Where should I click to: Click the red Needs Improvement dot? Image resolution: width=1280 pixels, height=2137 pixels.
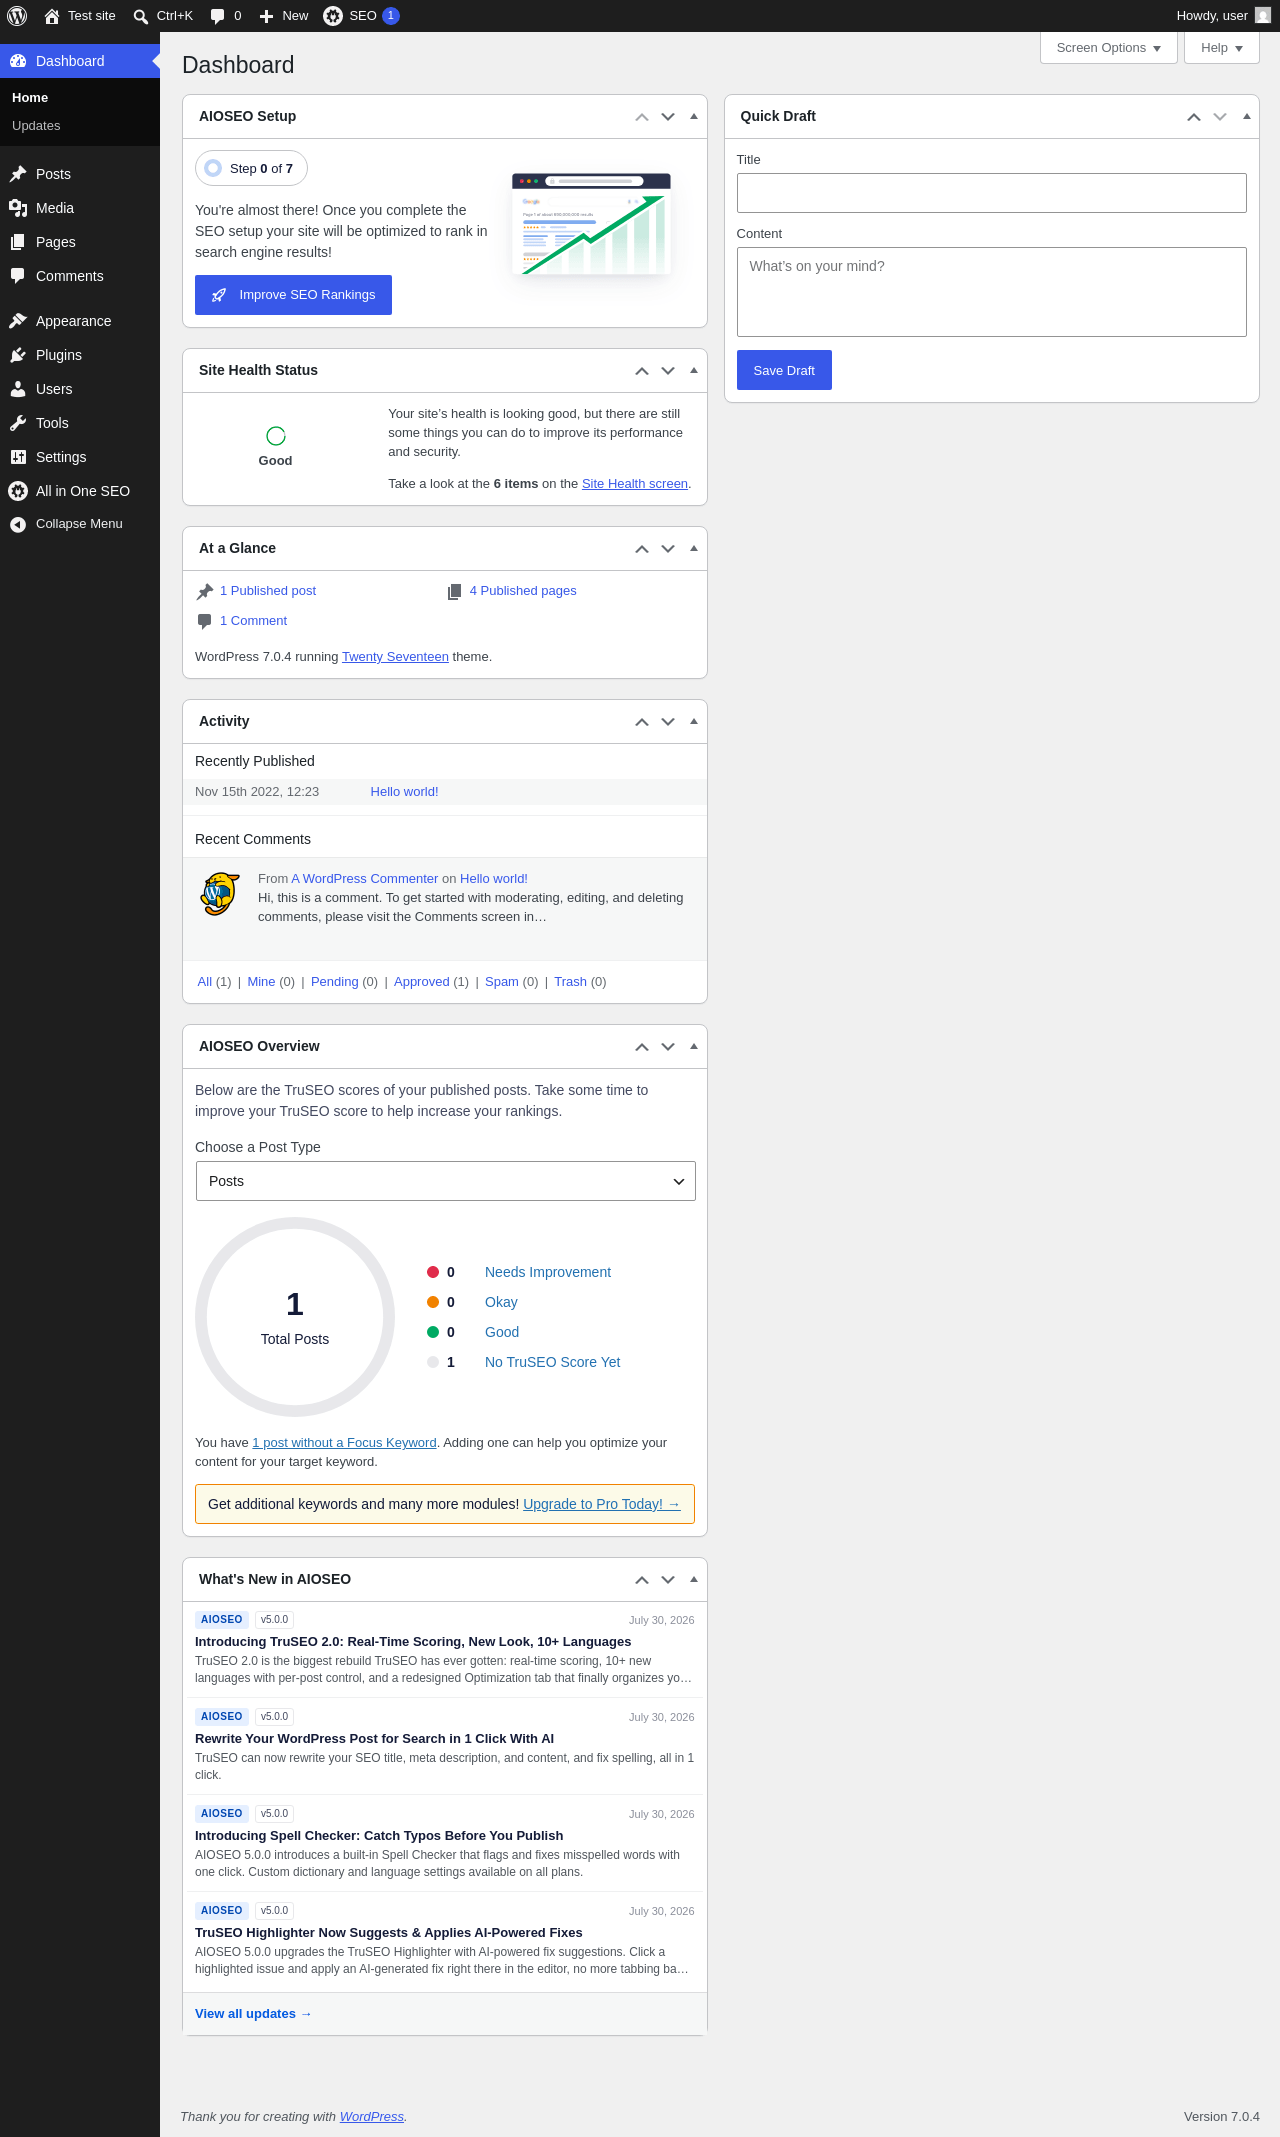click(433, 1272)
